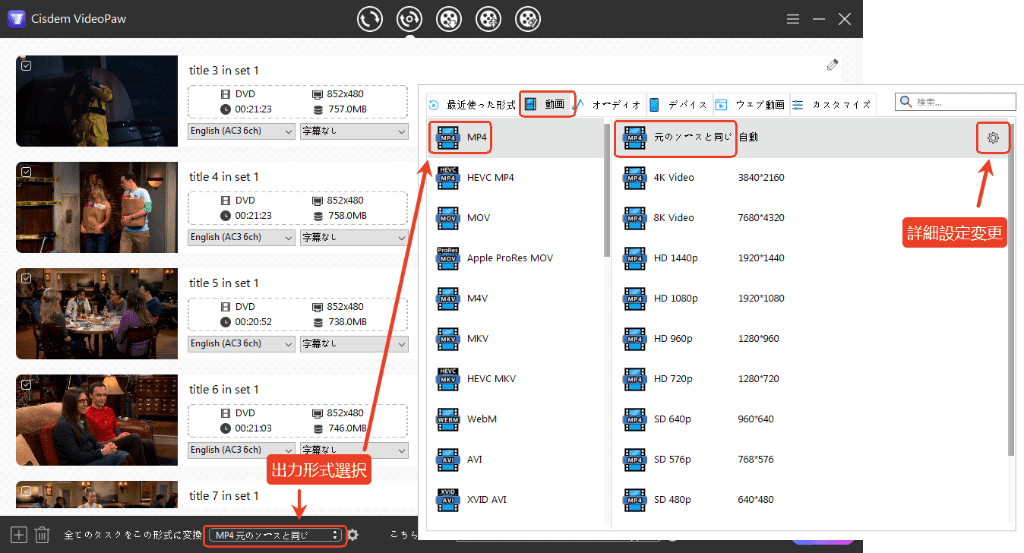Open the MP4 output format dropdown

[x=275, y=535]
